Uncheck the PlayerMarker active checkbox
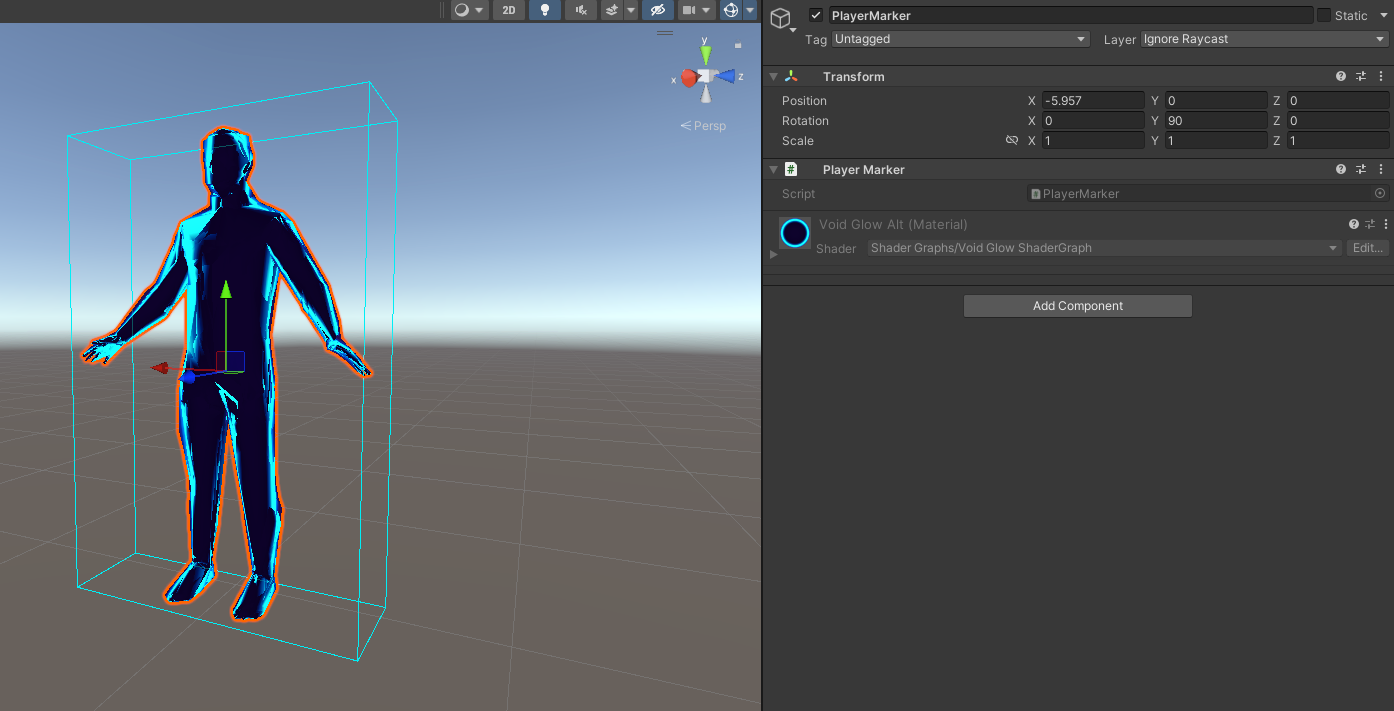This screenshot has width=1394, height=711. [x=816, y=15]
